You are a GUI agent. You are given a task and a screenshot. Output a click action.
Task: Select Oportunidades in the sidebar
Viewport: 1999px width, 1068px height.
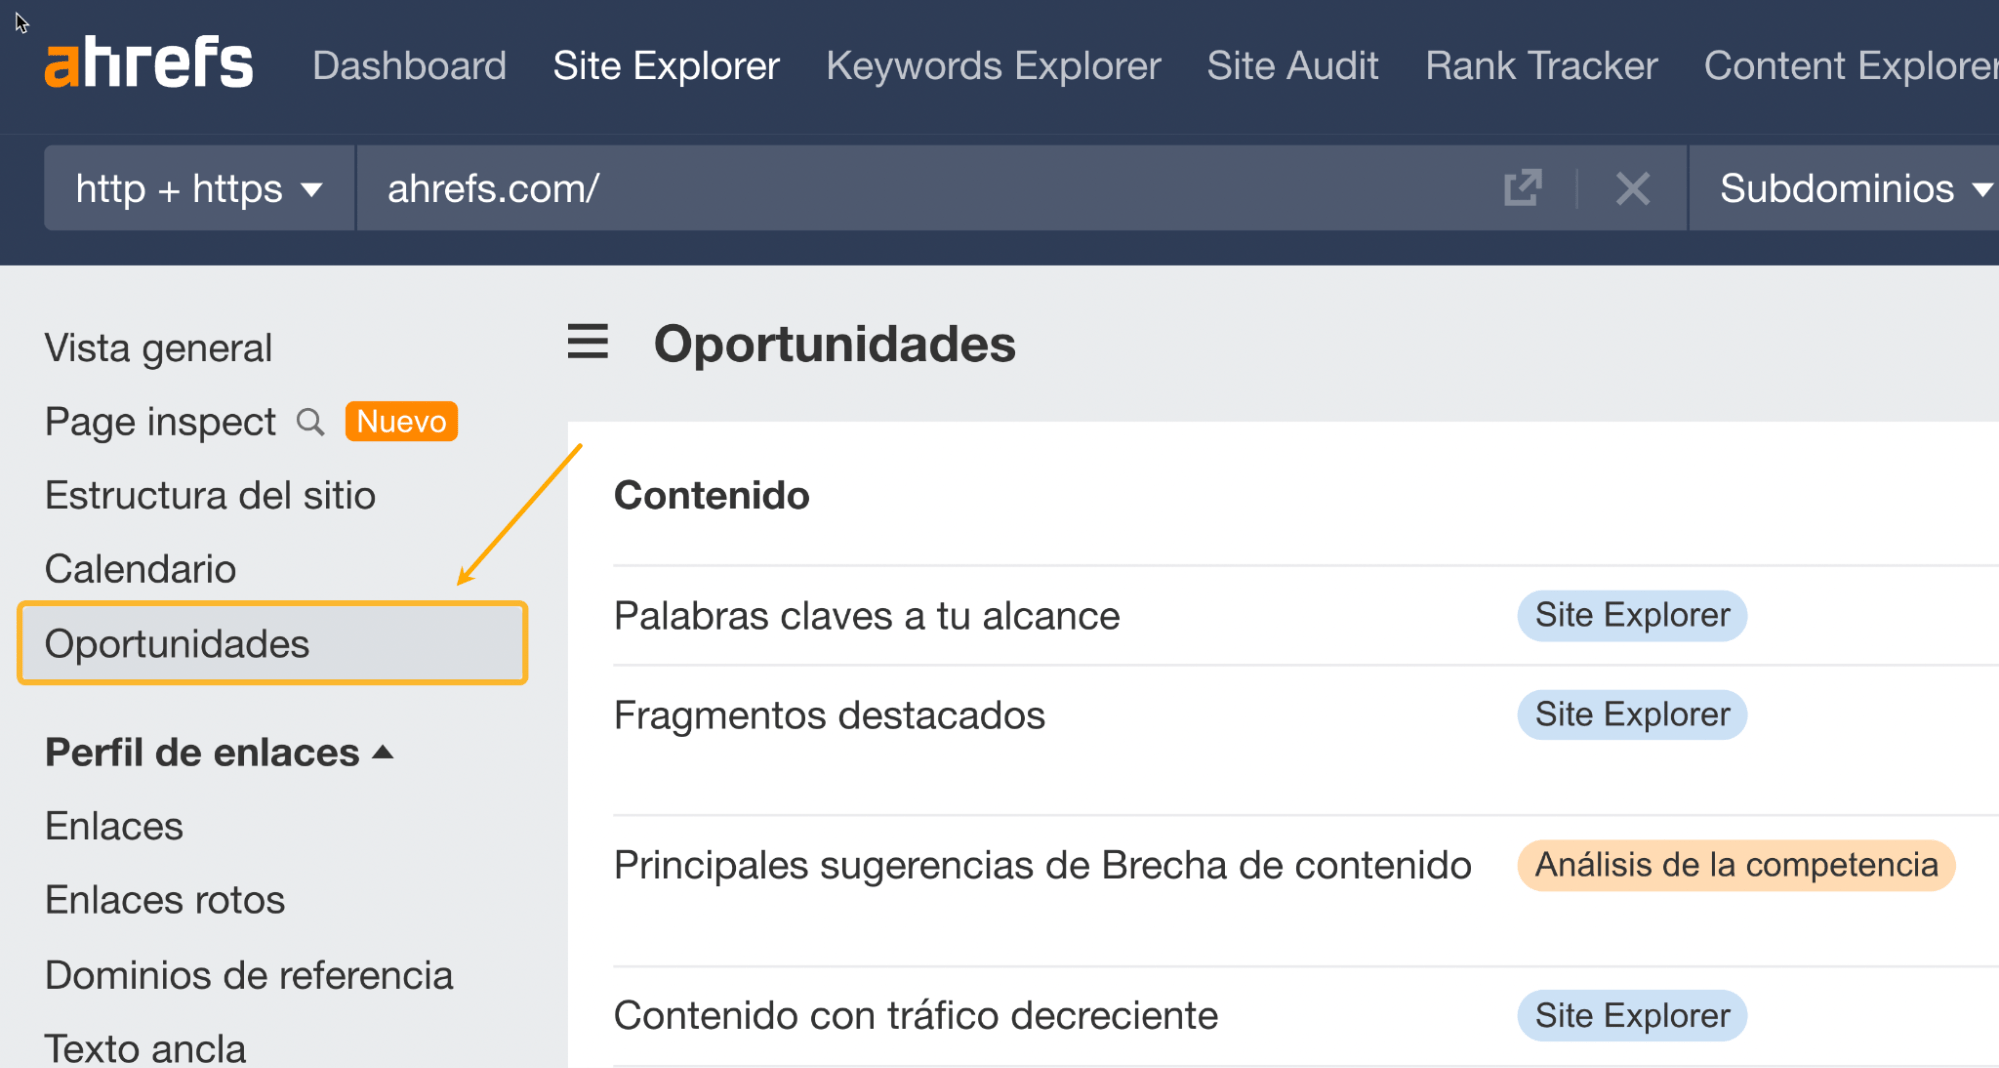tap(176, 643)
